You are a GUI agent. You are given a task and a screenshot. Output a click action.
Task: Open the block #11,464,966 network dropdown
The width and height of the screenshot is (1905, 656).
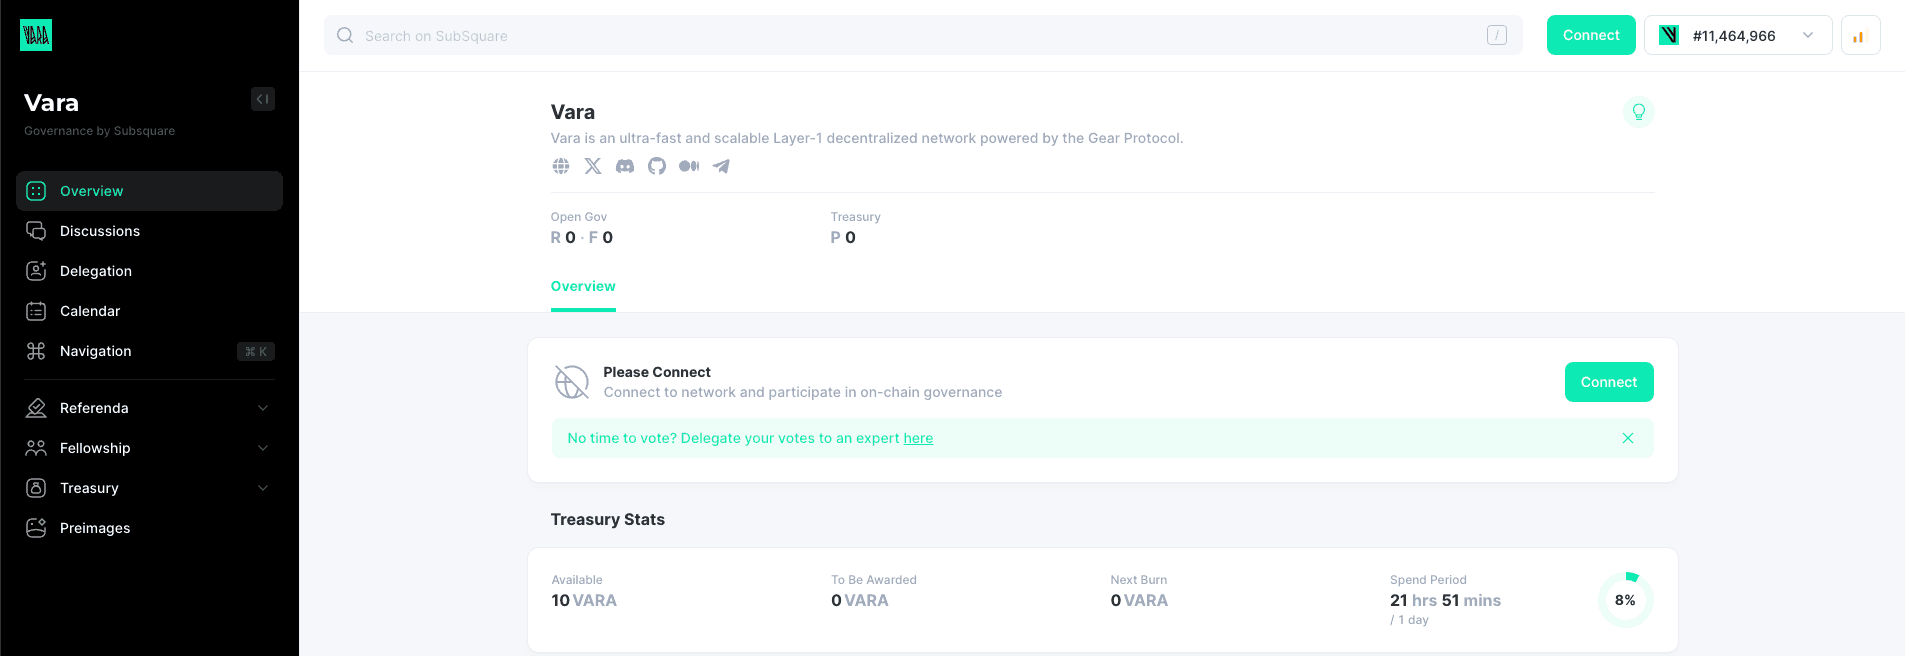1737,36
